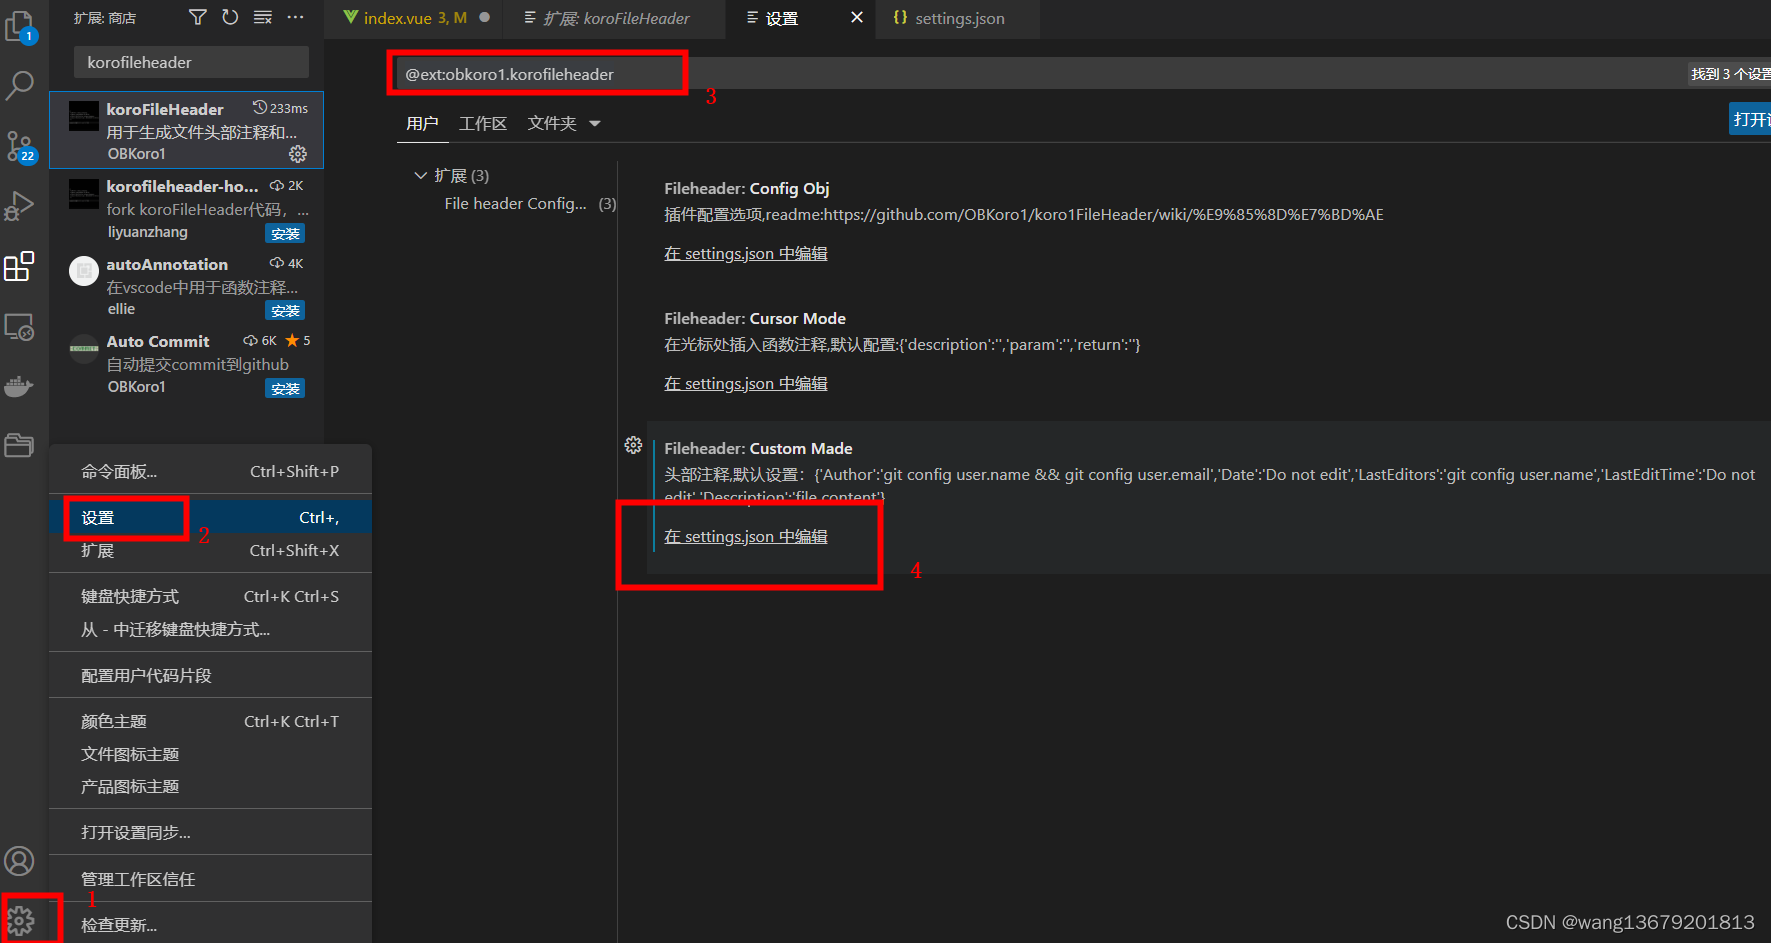Close the 设置 editor tab
Image resolution: width=1771 pixels, height=943 pixels.
click(857, 17)
